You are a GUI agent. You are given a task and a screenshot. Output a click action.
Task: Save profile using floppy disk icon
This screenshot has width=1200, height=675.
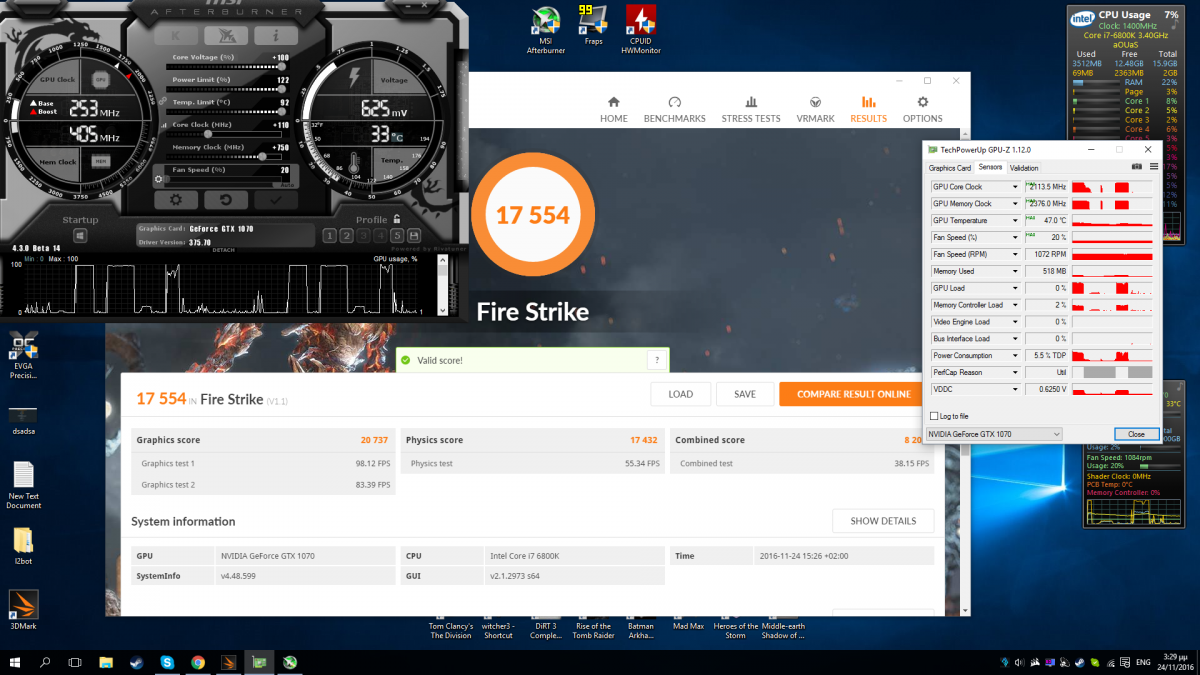tap(416, 236)
